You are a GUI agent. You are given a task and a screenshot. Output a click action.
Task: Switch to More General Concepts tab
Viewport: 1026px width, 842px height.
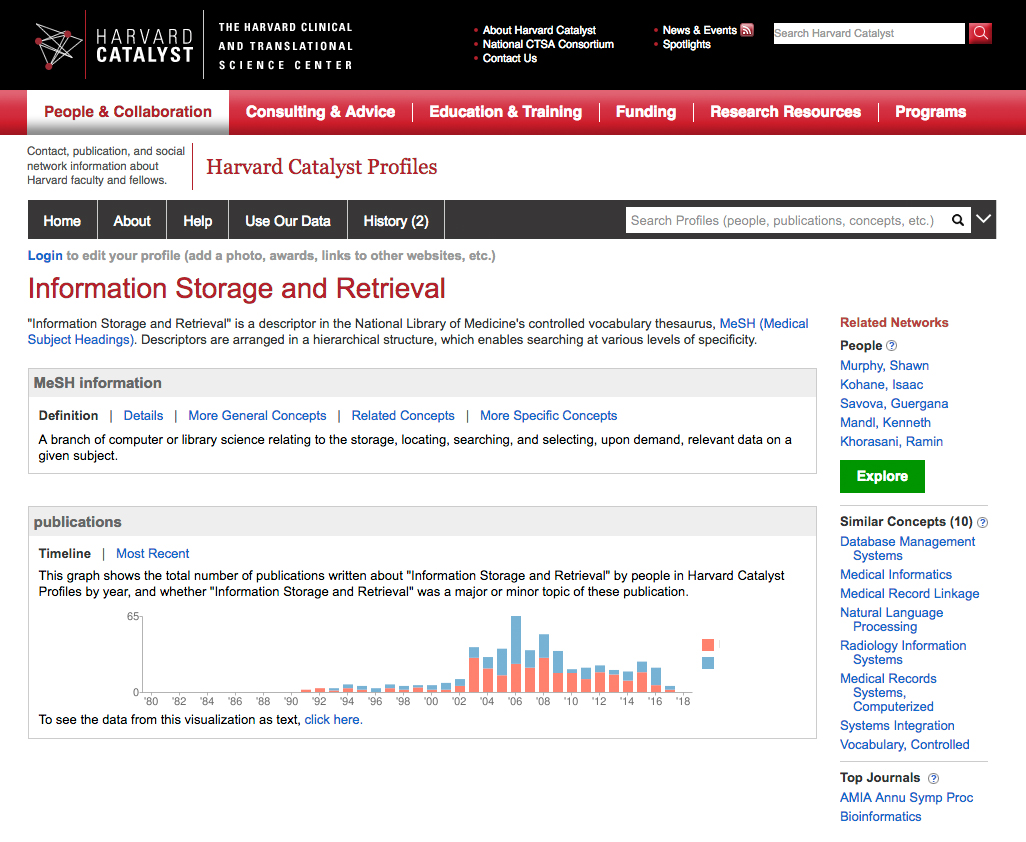click(x=257, y=415)
